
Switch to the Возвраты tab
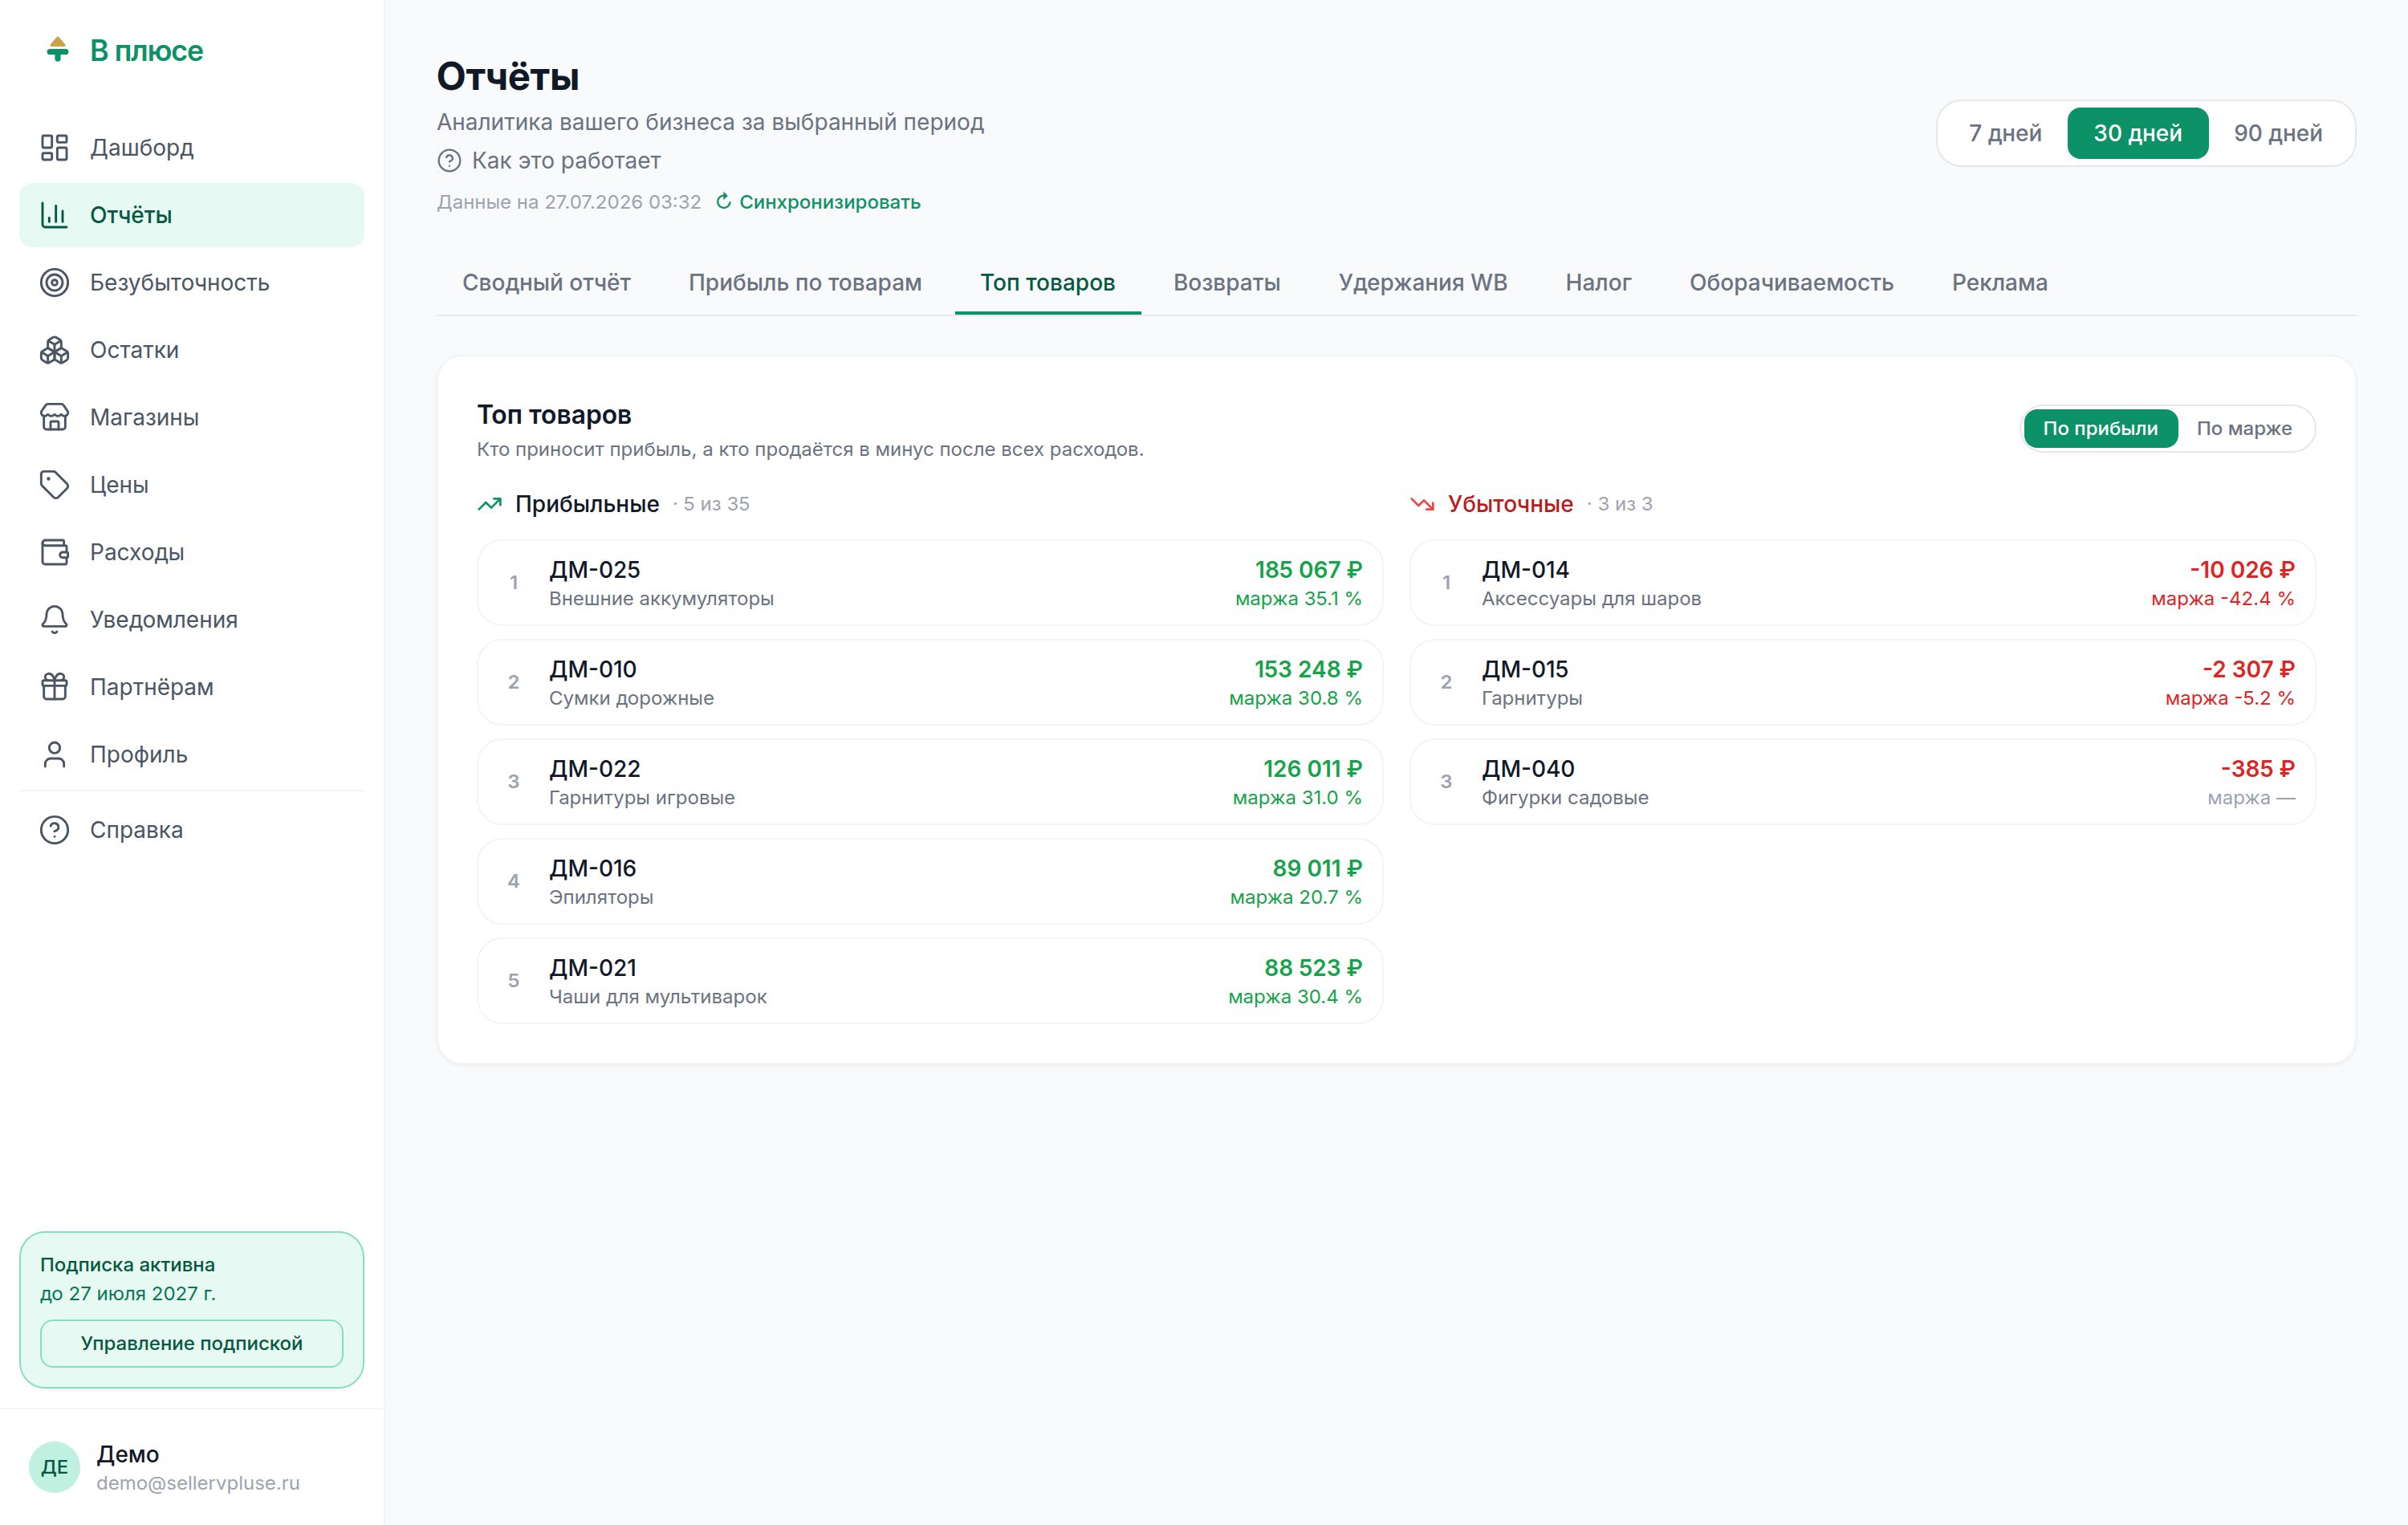click(1226, 283)
